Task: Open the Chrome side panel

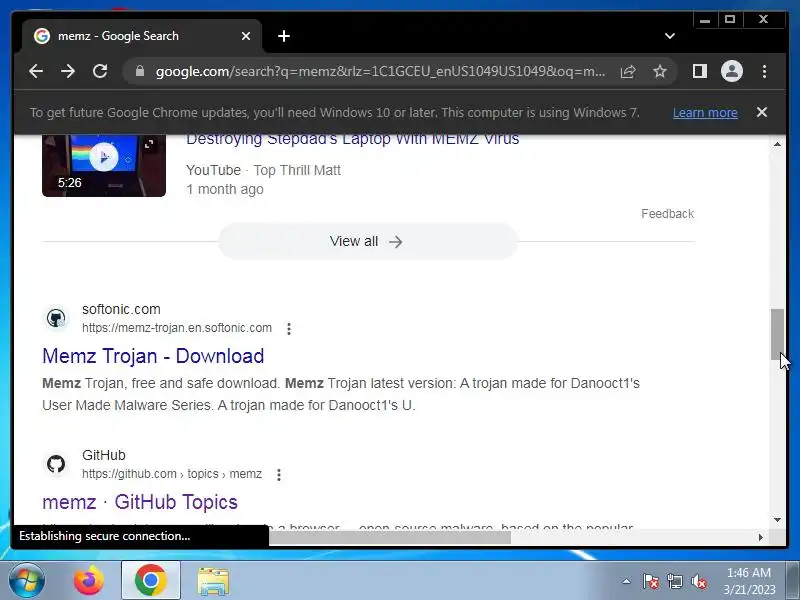Action: click(699, 71)
